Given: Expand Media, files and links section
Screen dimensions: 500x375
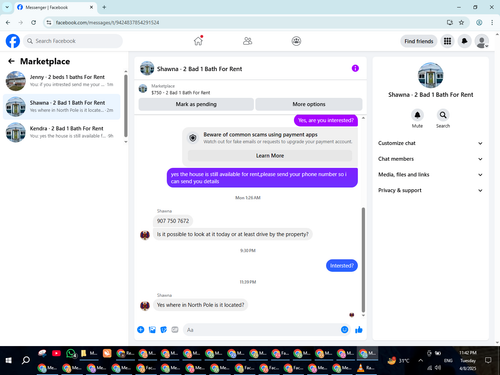Looking at the screenshot, I should tap(430, 174).
